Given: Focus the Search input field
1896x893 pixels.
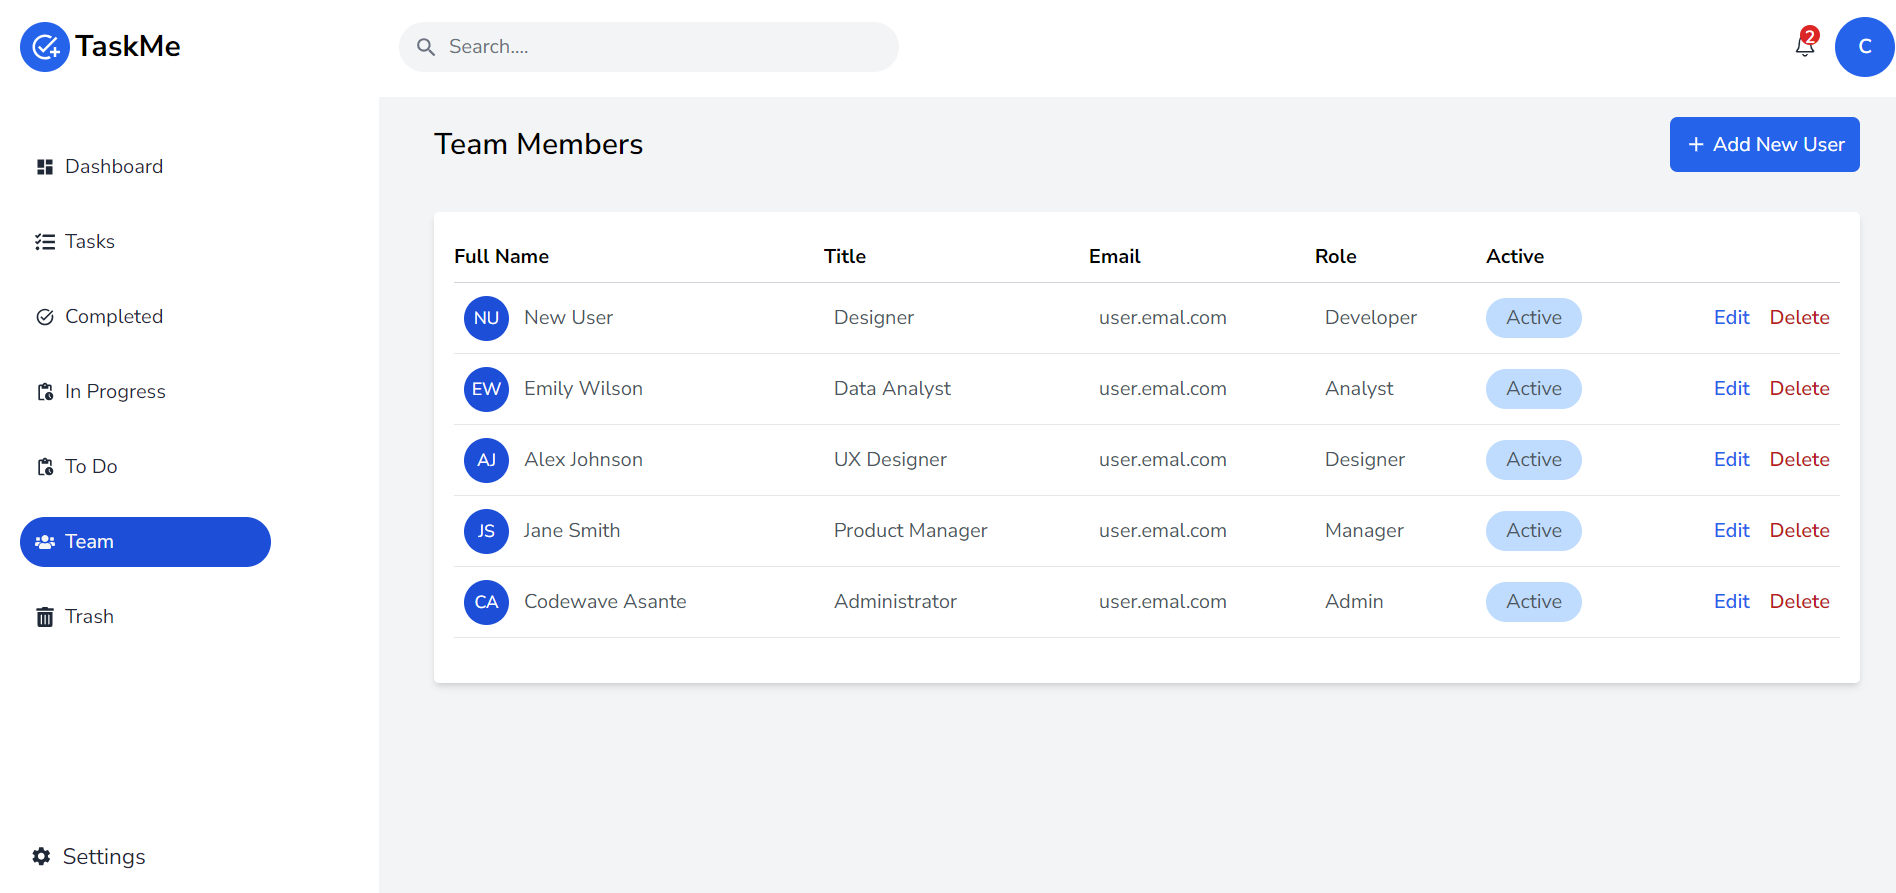Looking at the screenshot, I should pos(649,47).
